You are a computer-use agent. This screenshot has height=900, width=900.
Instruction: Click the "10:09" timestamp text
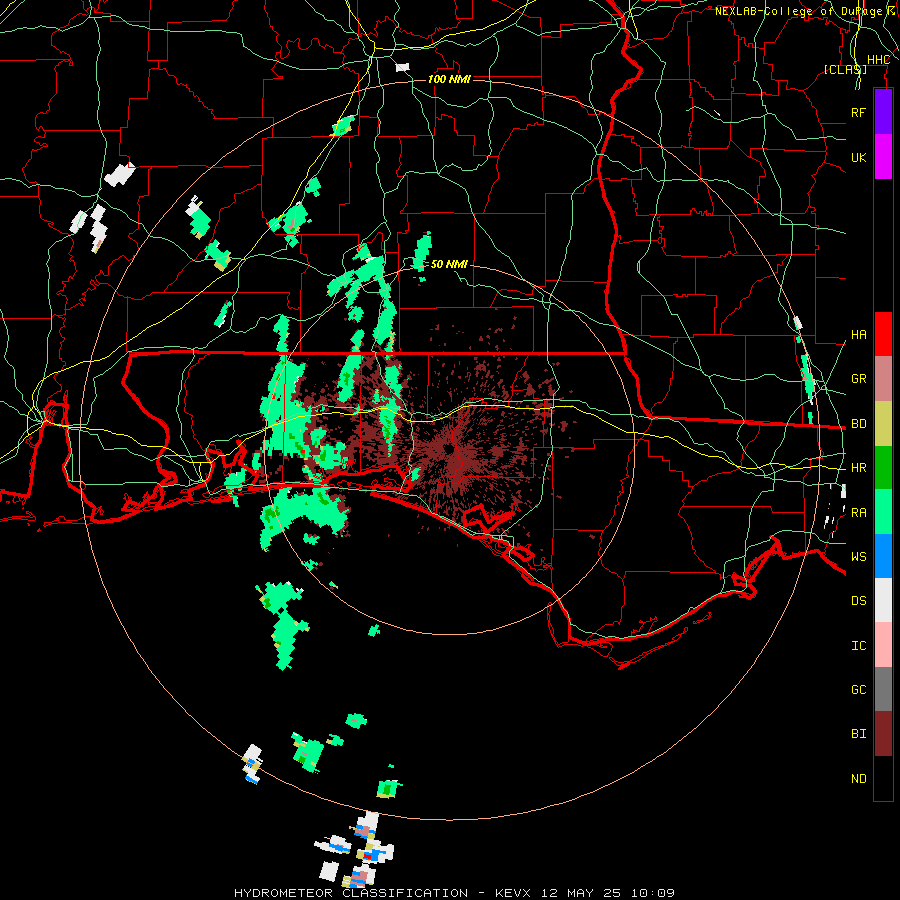pyautogui.click(x=653, y=893)
